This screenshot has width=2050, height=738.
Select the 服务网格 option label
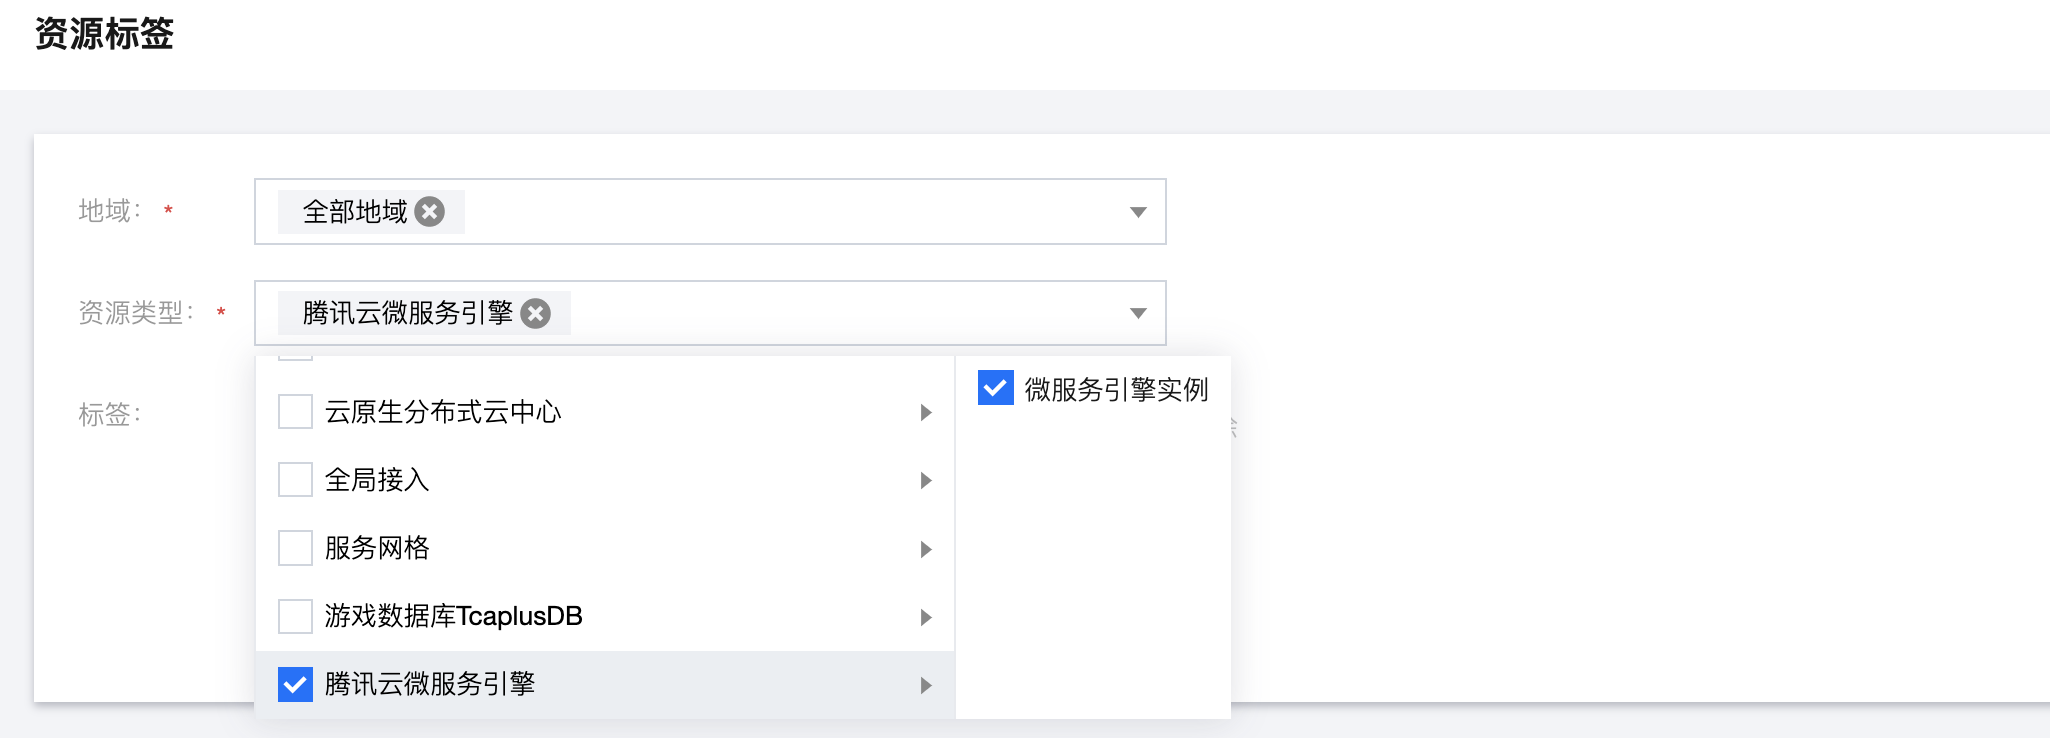pos(377,548)
